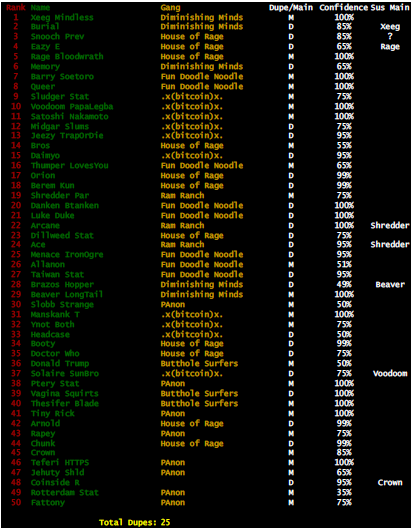Click suspected main Crown on Coinside row
413x530 pixels.
click(x=390, y=483)
